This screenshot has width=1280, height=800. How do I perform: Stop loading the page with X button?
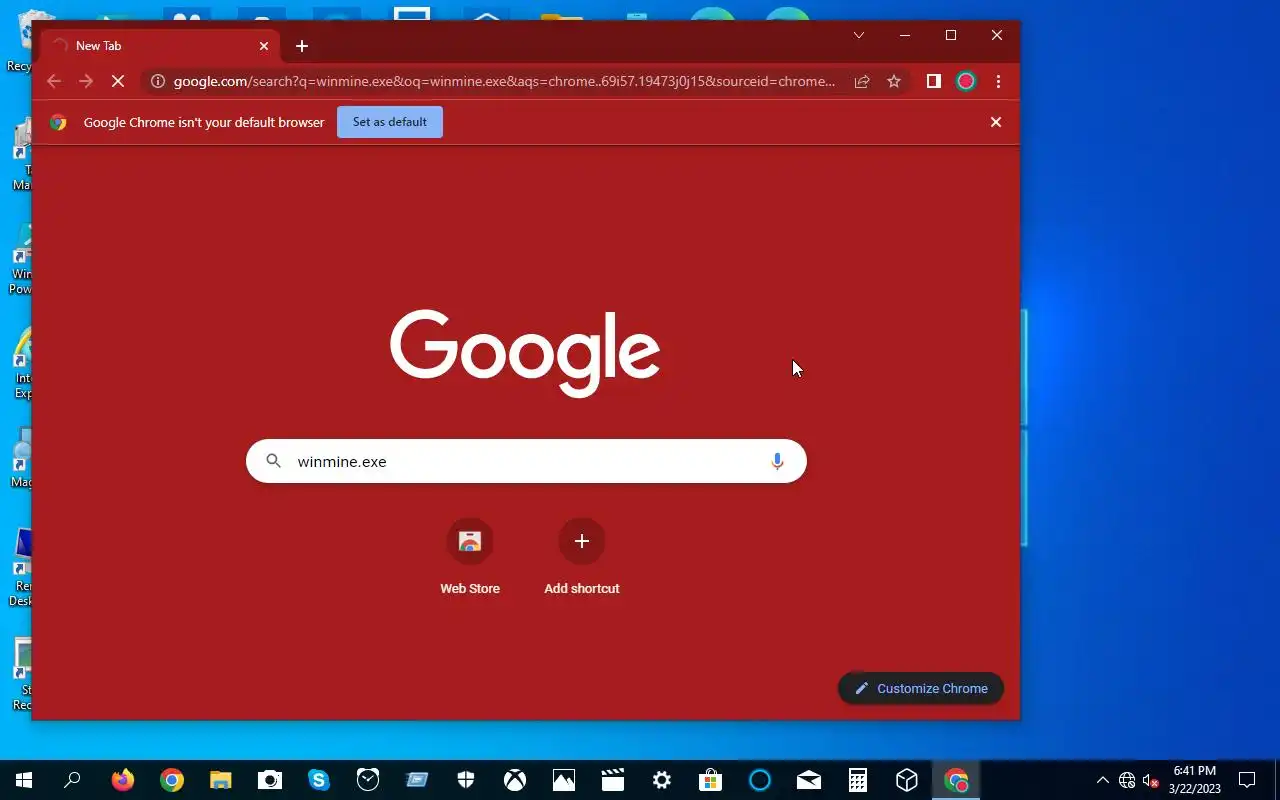point(118,82)
